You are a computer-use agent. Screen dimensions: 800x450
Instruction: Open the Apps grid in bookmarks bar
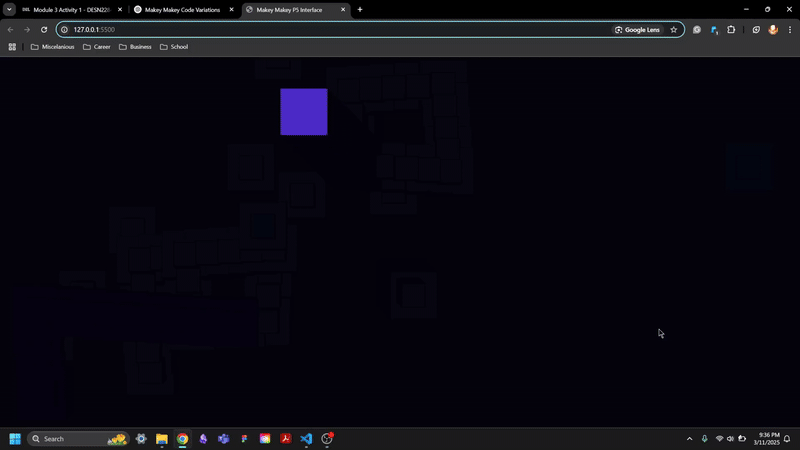[12, 47]
